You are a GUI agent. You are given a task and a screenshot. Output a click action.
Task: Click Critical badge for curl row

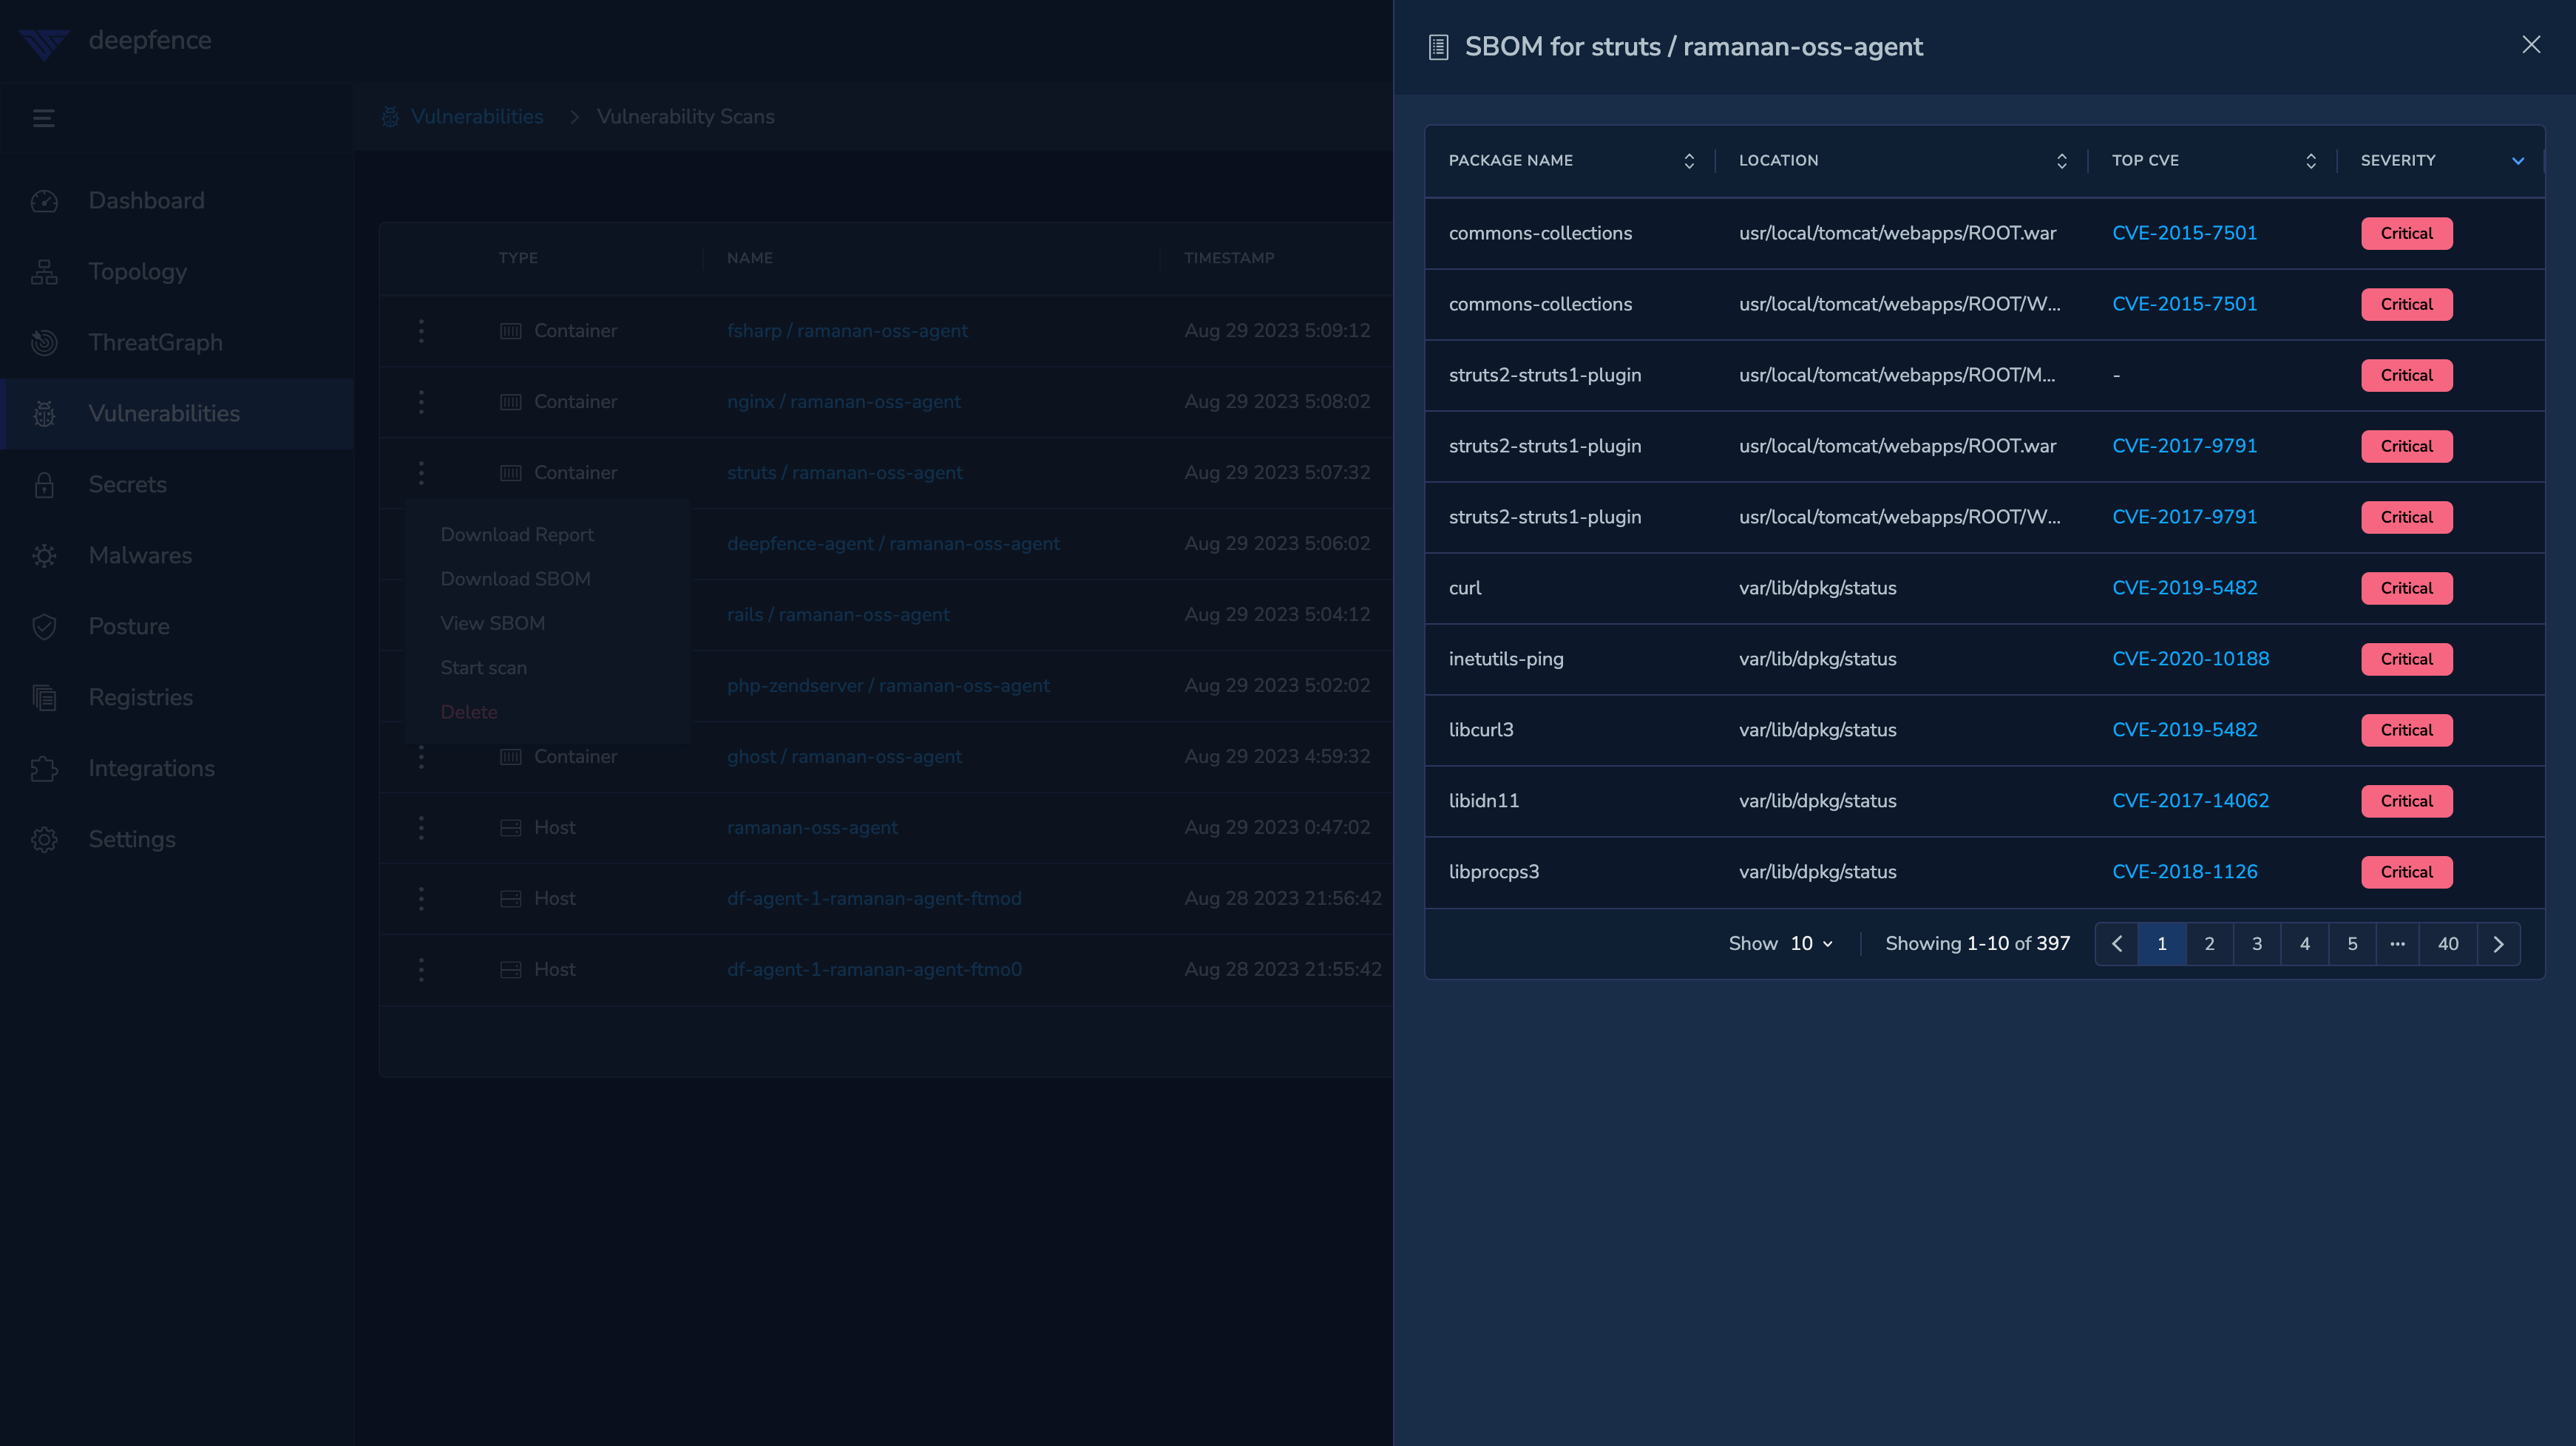(x=2406, y=587)
